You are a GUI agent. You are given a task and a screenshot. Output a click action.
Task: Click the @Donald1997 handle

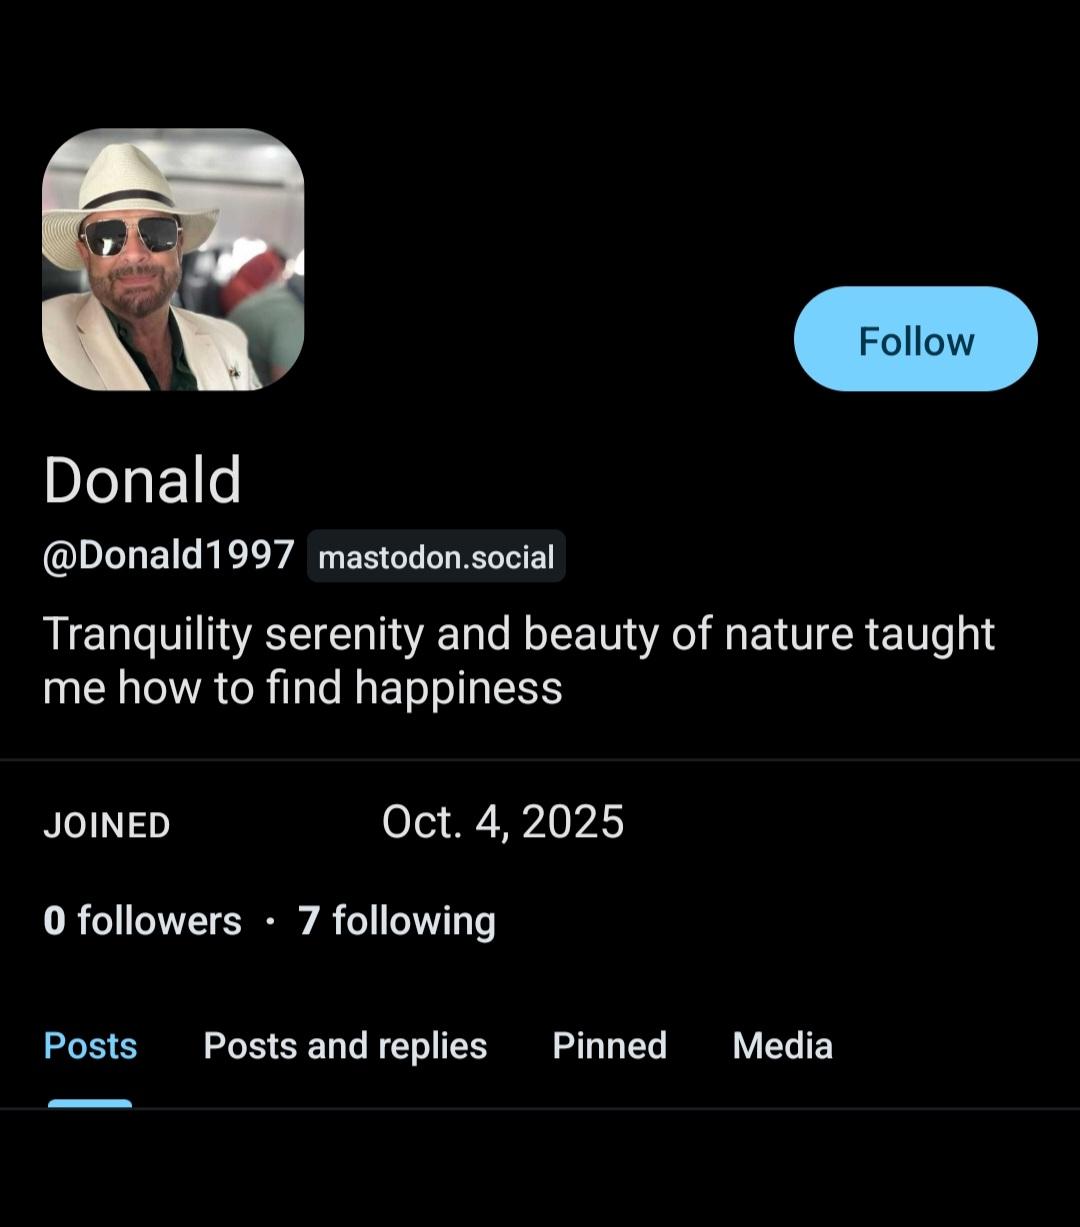tap(168, 555)
